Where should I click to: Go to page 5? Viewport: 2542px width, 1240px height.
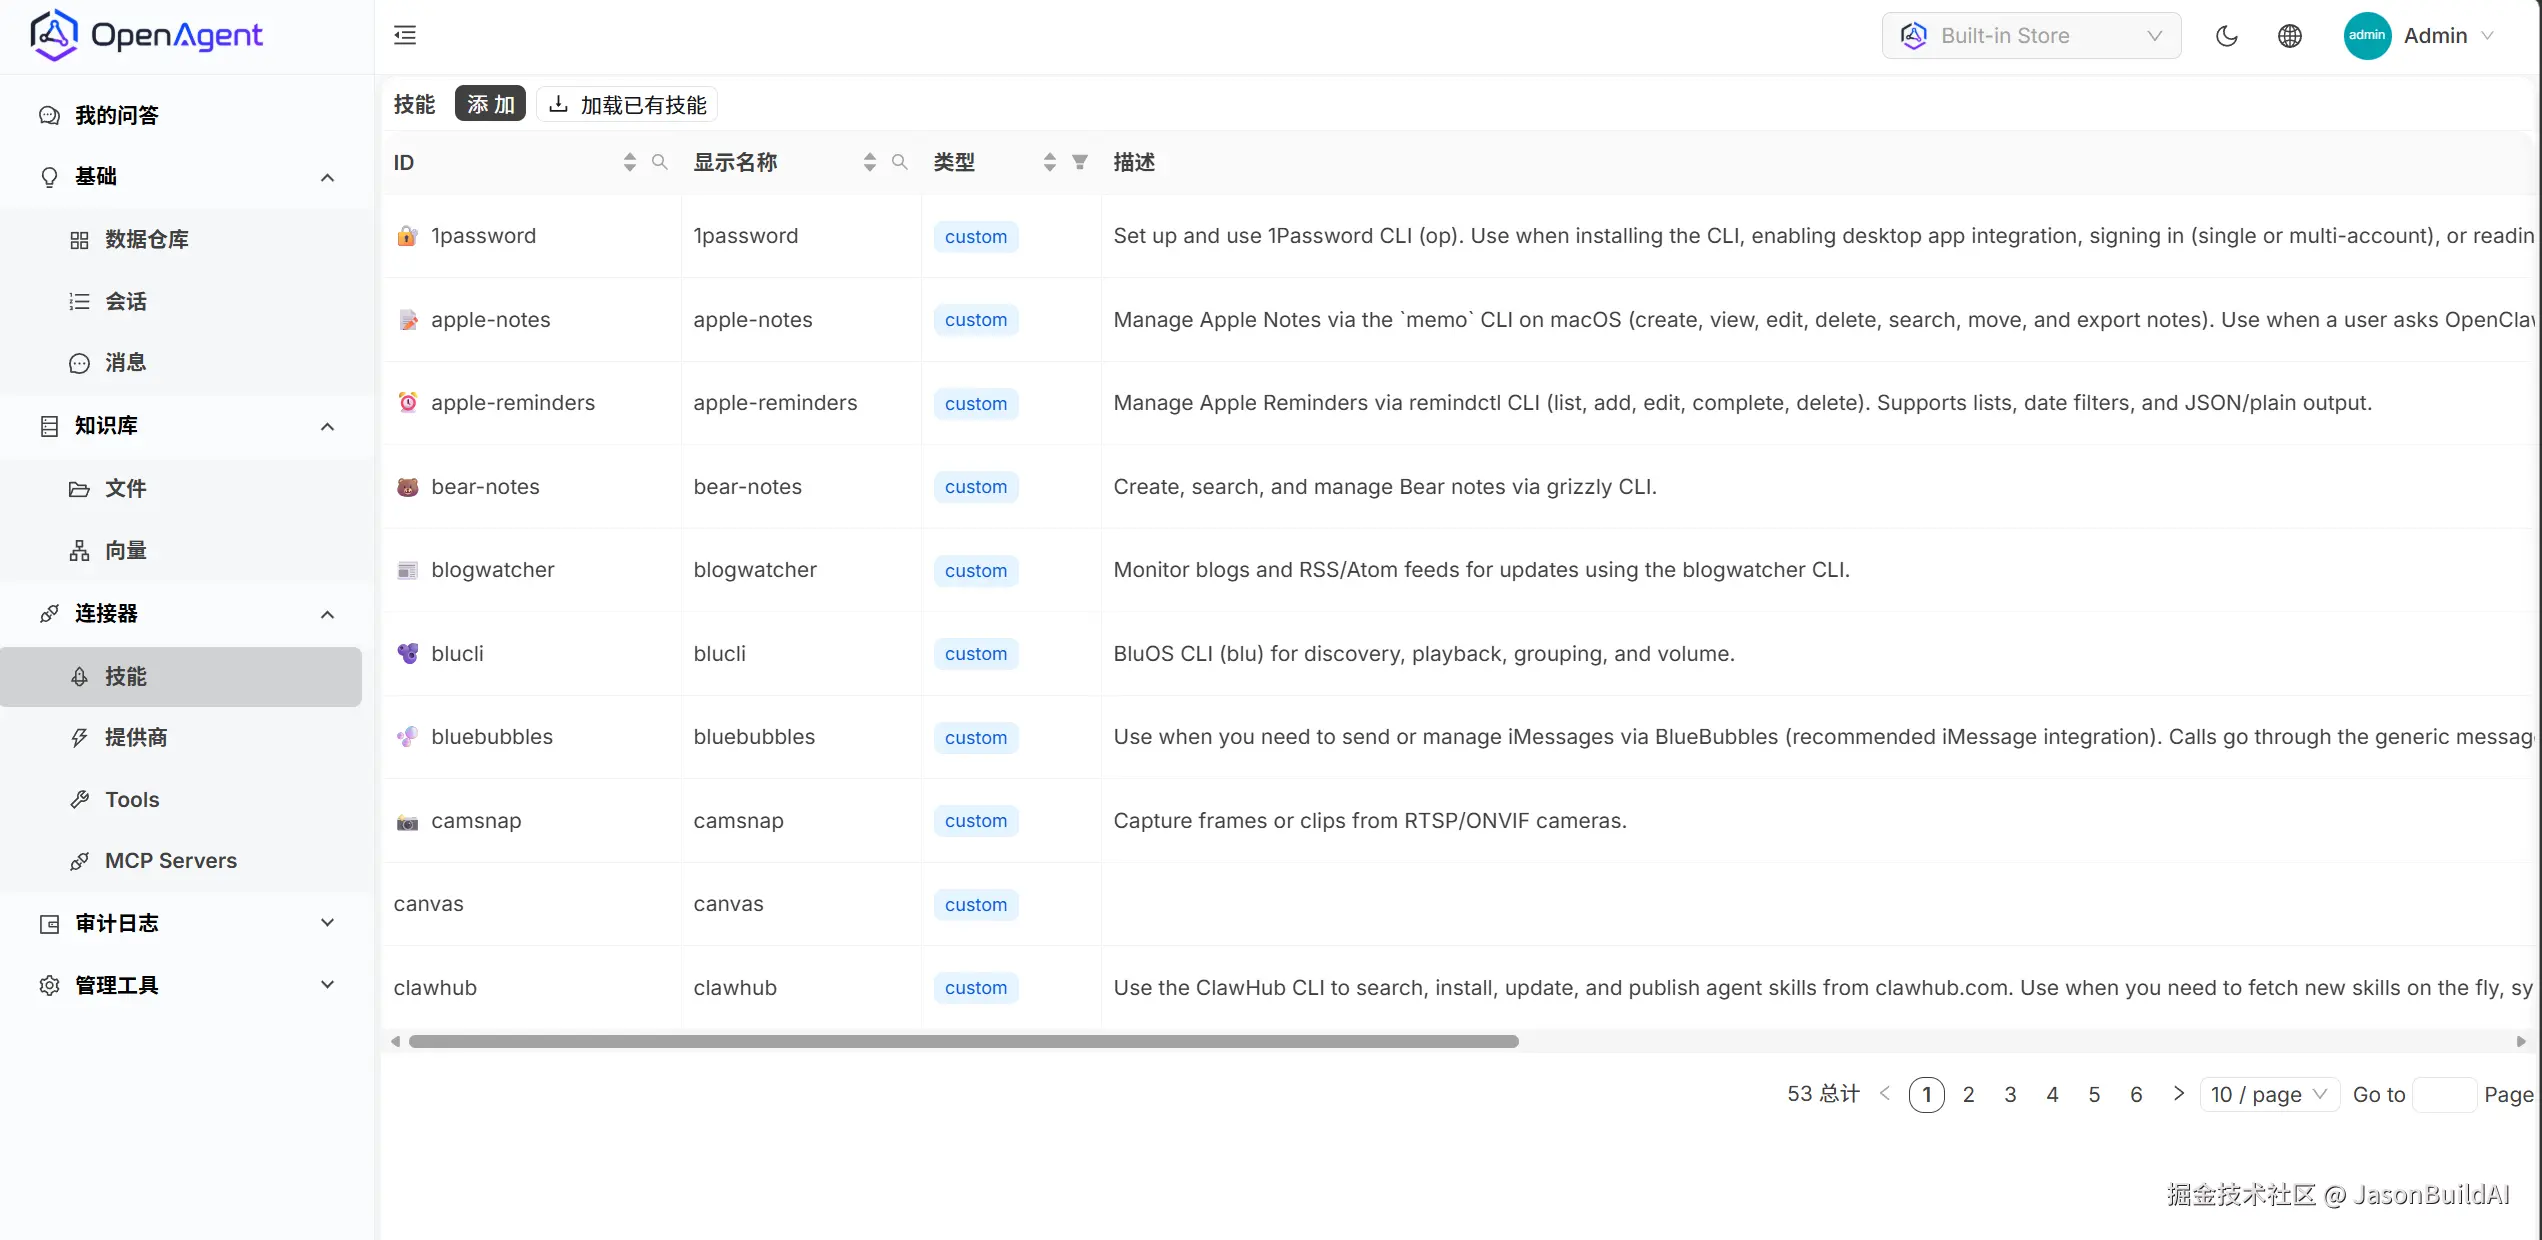pyautogui.click(x=2094, y=1095)
